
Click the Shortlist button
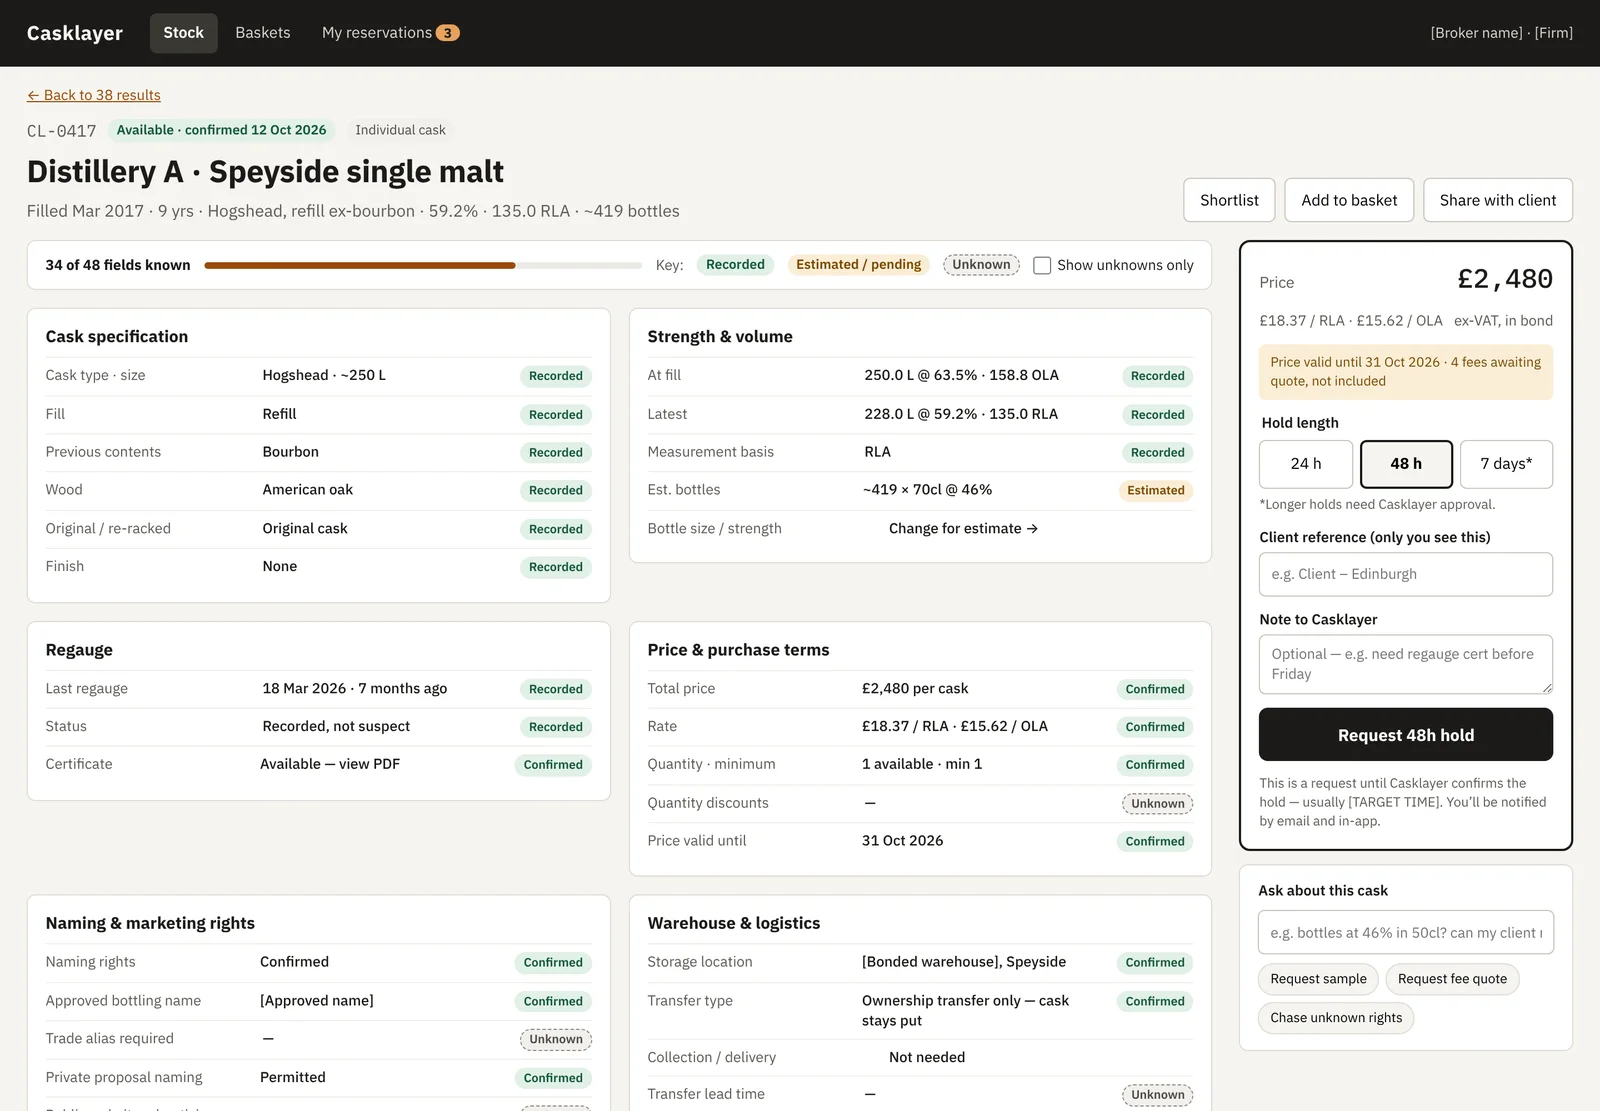[x=1229, y=200]
